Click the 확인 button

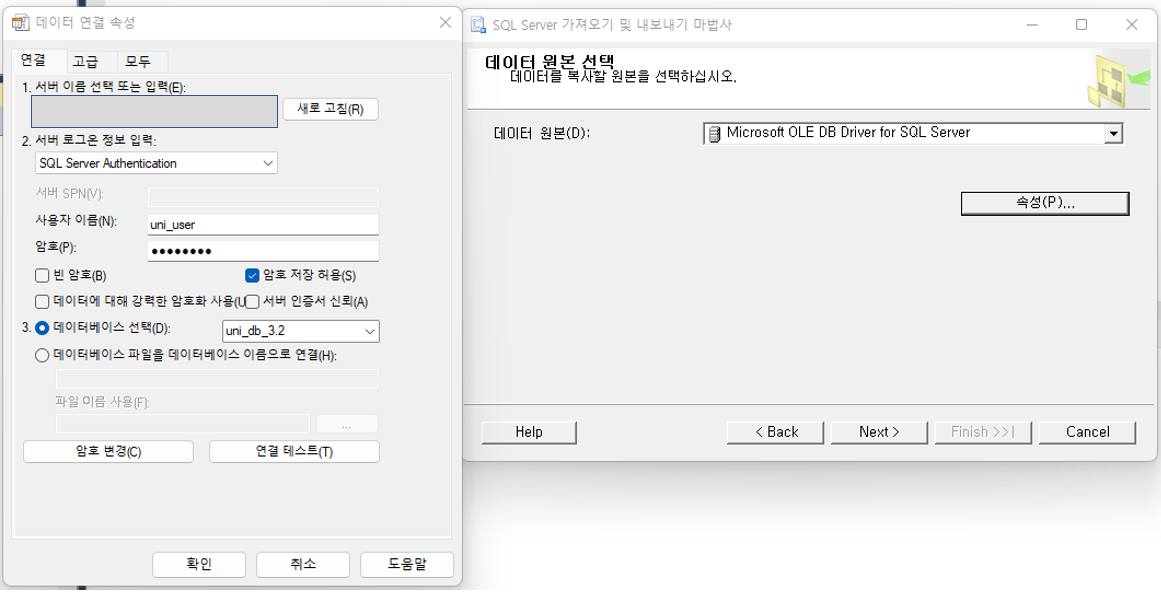pos(199,565)
